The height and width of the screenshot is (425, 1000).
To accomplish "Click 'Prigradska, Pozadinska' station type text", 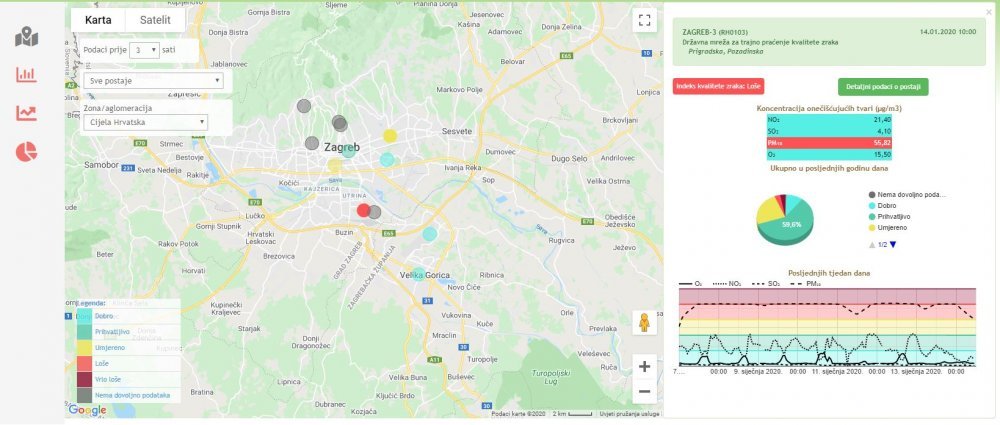I will coord(725,52).
